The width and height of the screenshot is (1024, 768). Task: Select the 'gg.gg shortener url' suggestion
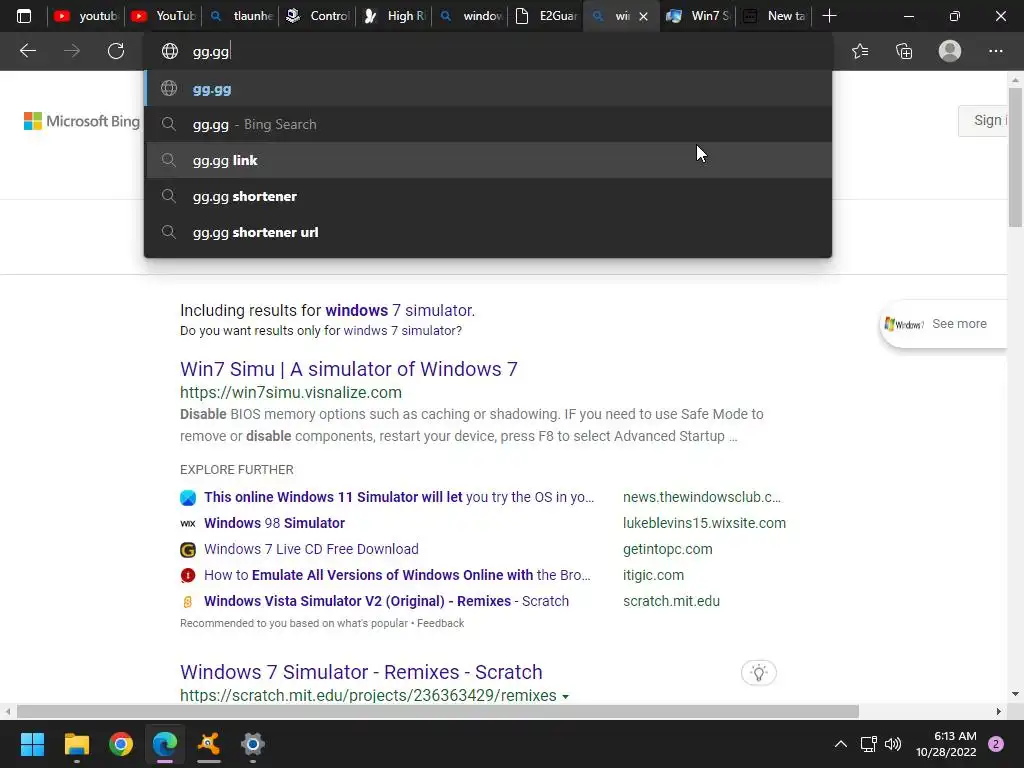coord(488,232)
